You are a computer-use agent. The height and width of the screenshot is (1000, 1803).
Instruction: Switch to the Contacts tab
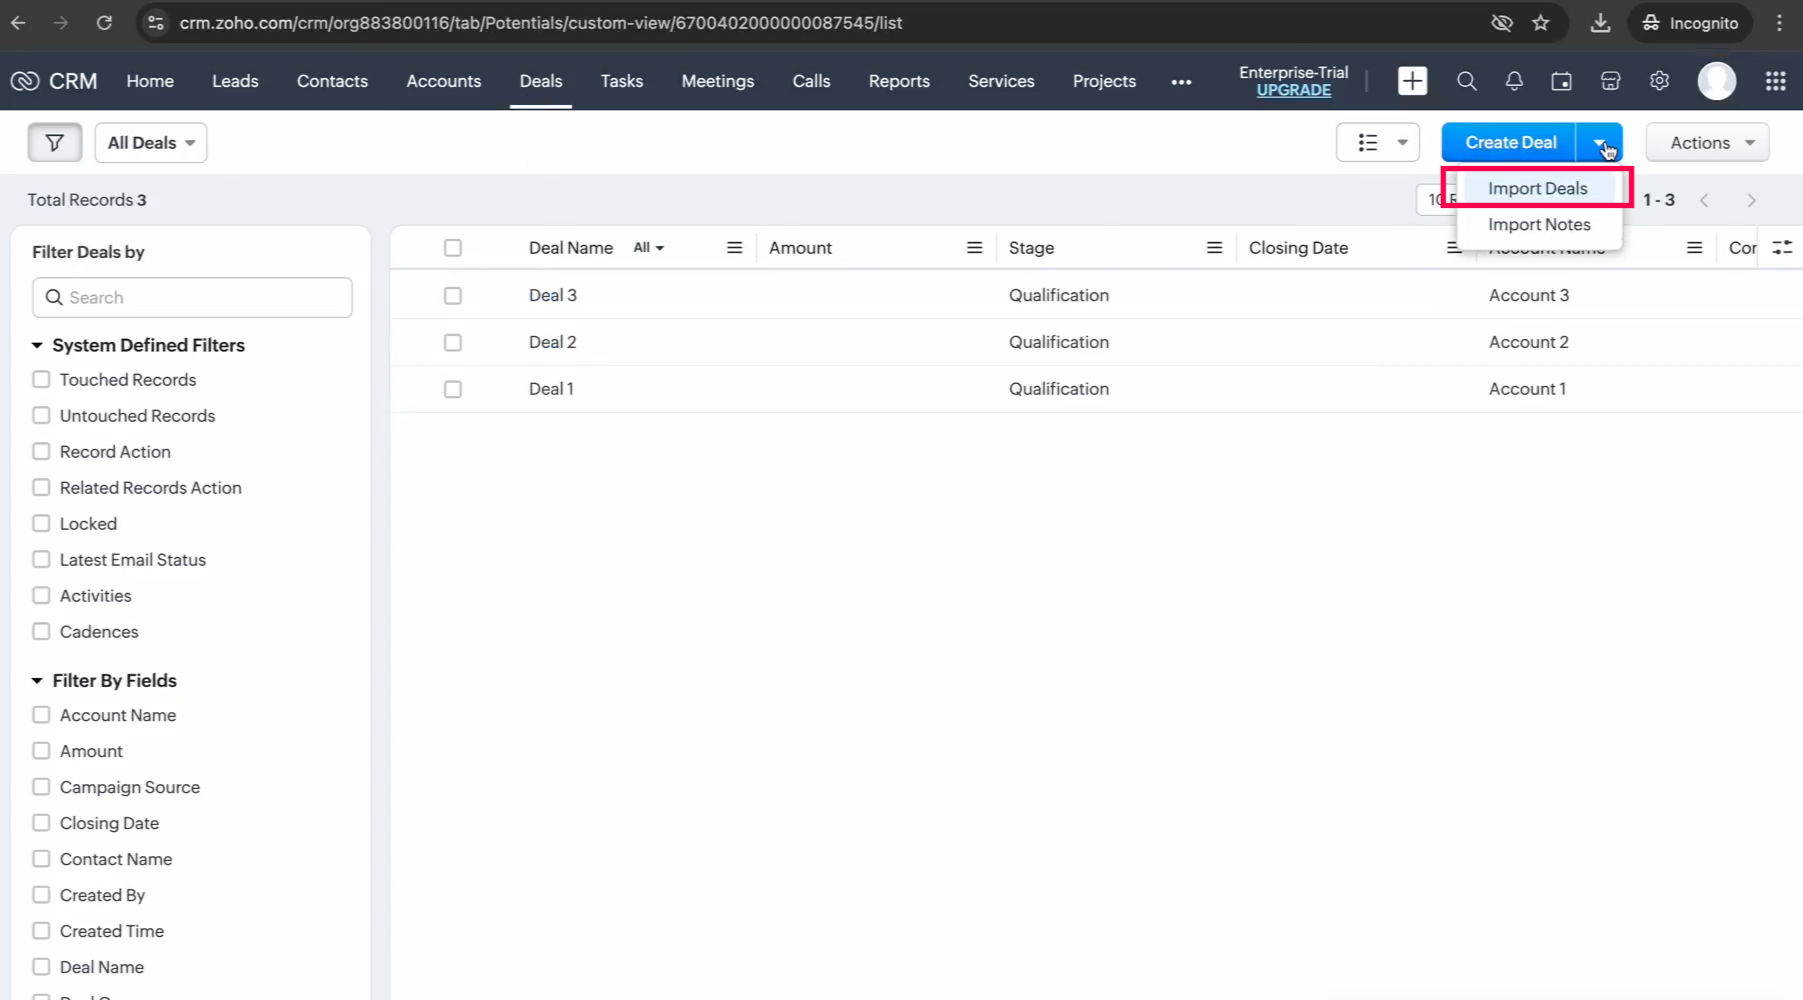point(332,81)
